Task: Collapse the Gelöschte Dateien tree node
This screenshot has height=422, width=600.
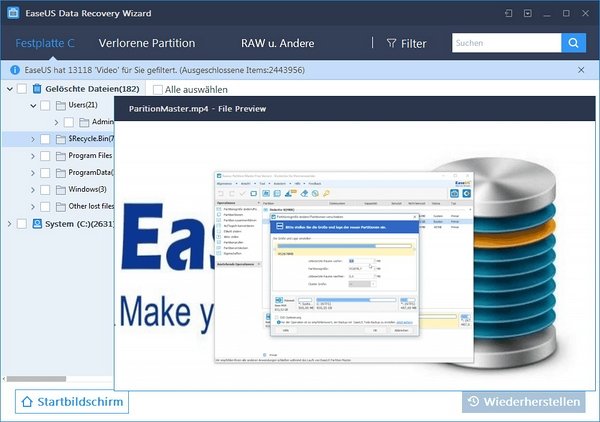Action: pyautogui.click(x=10, y=89)
